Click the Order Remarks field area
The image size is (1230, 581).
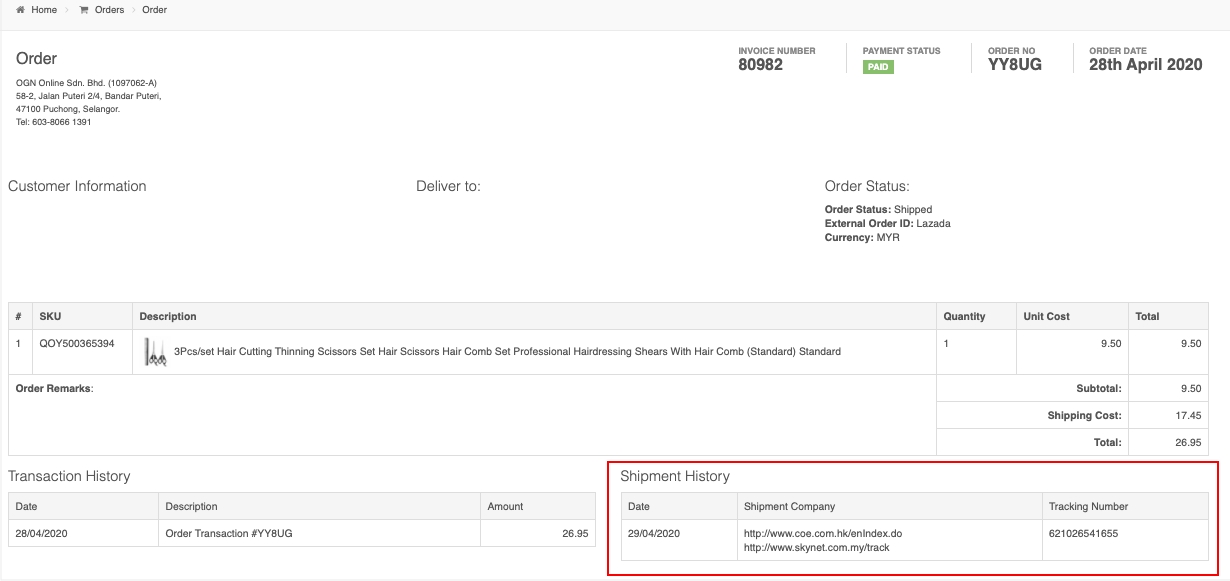click(472, 415)
